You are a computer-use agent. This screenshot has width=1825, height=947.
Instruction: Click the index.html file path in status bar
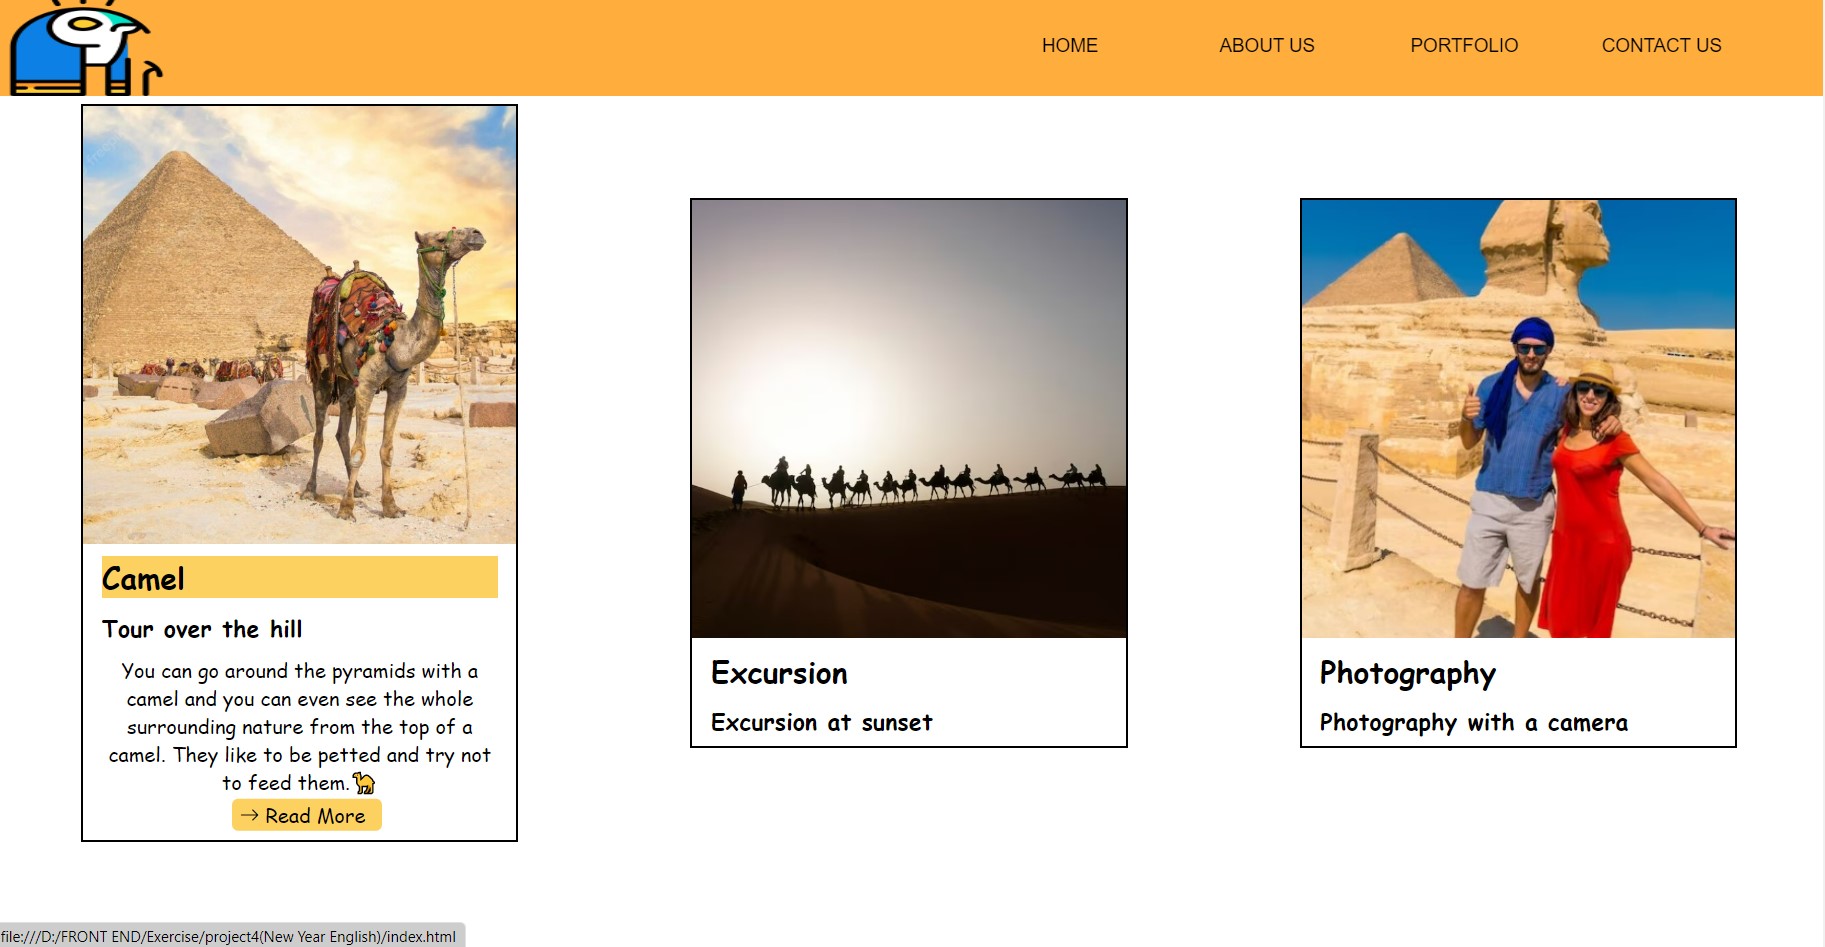[x=230, y=937]
